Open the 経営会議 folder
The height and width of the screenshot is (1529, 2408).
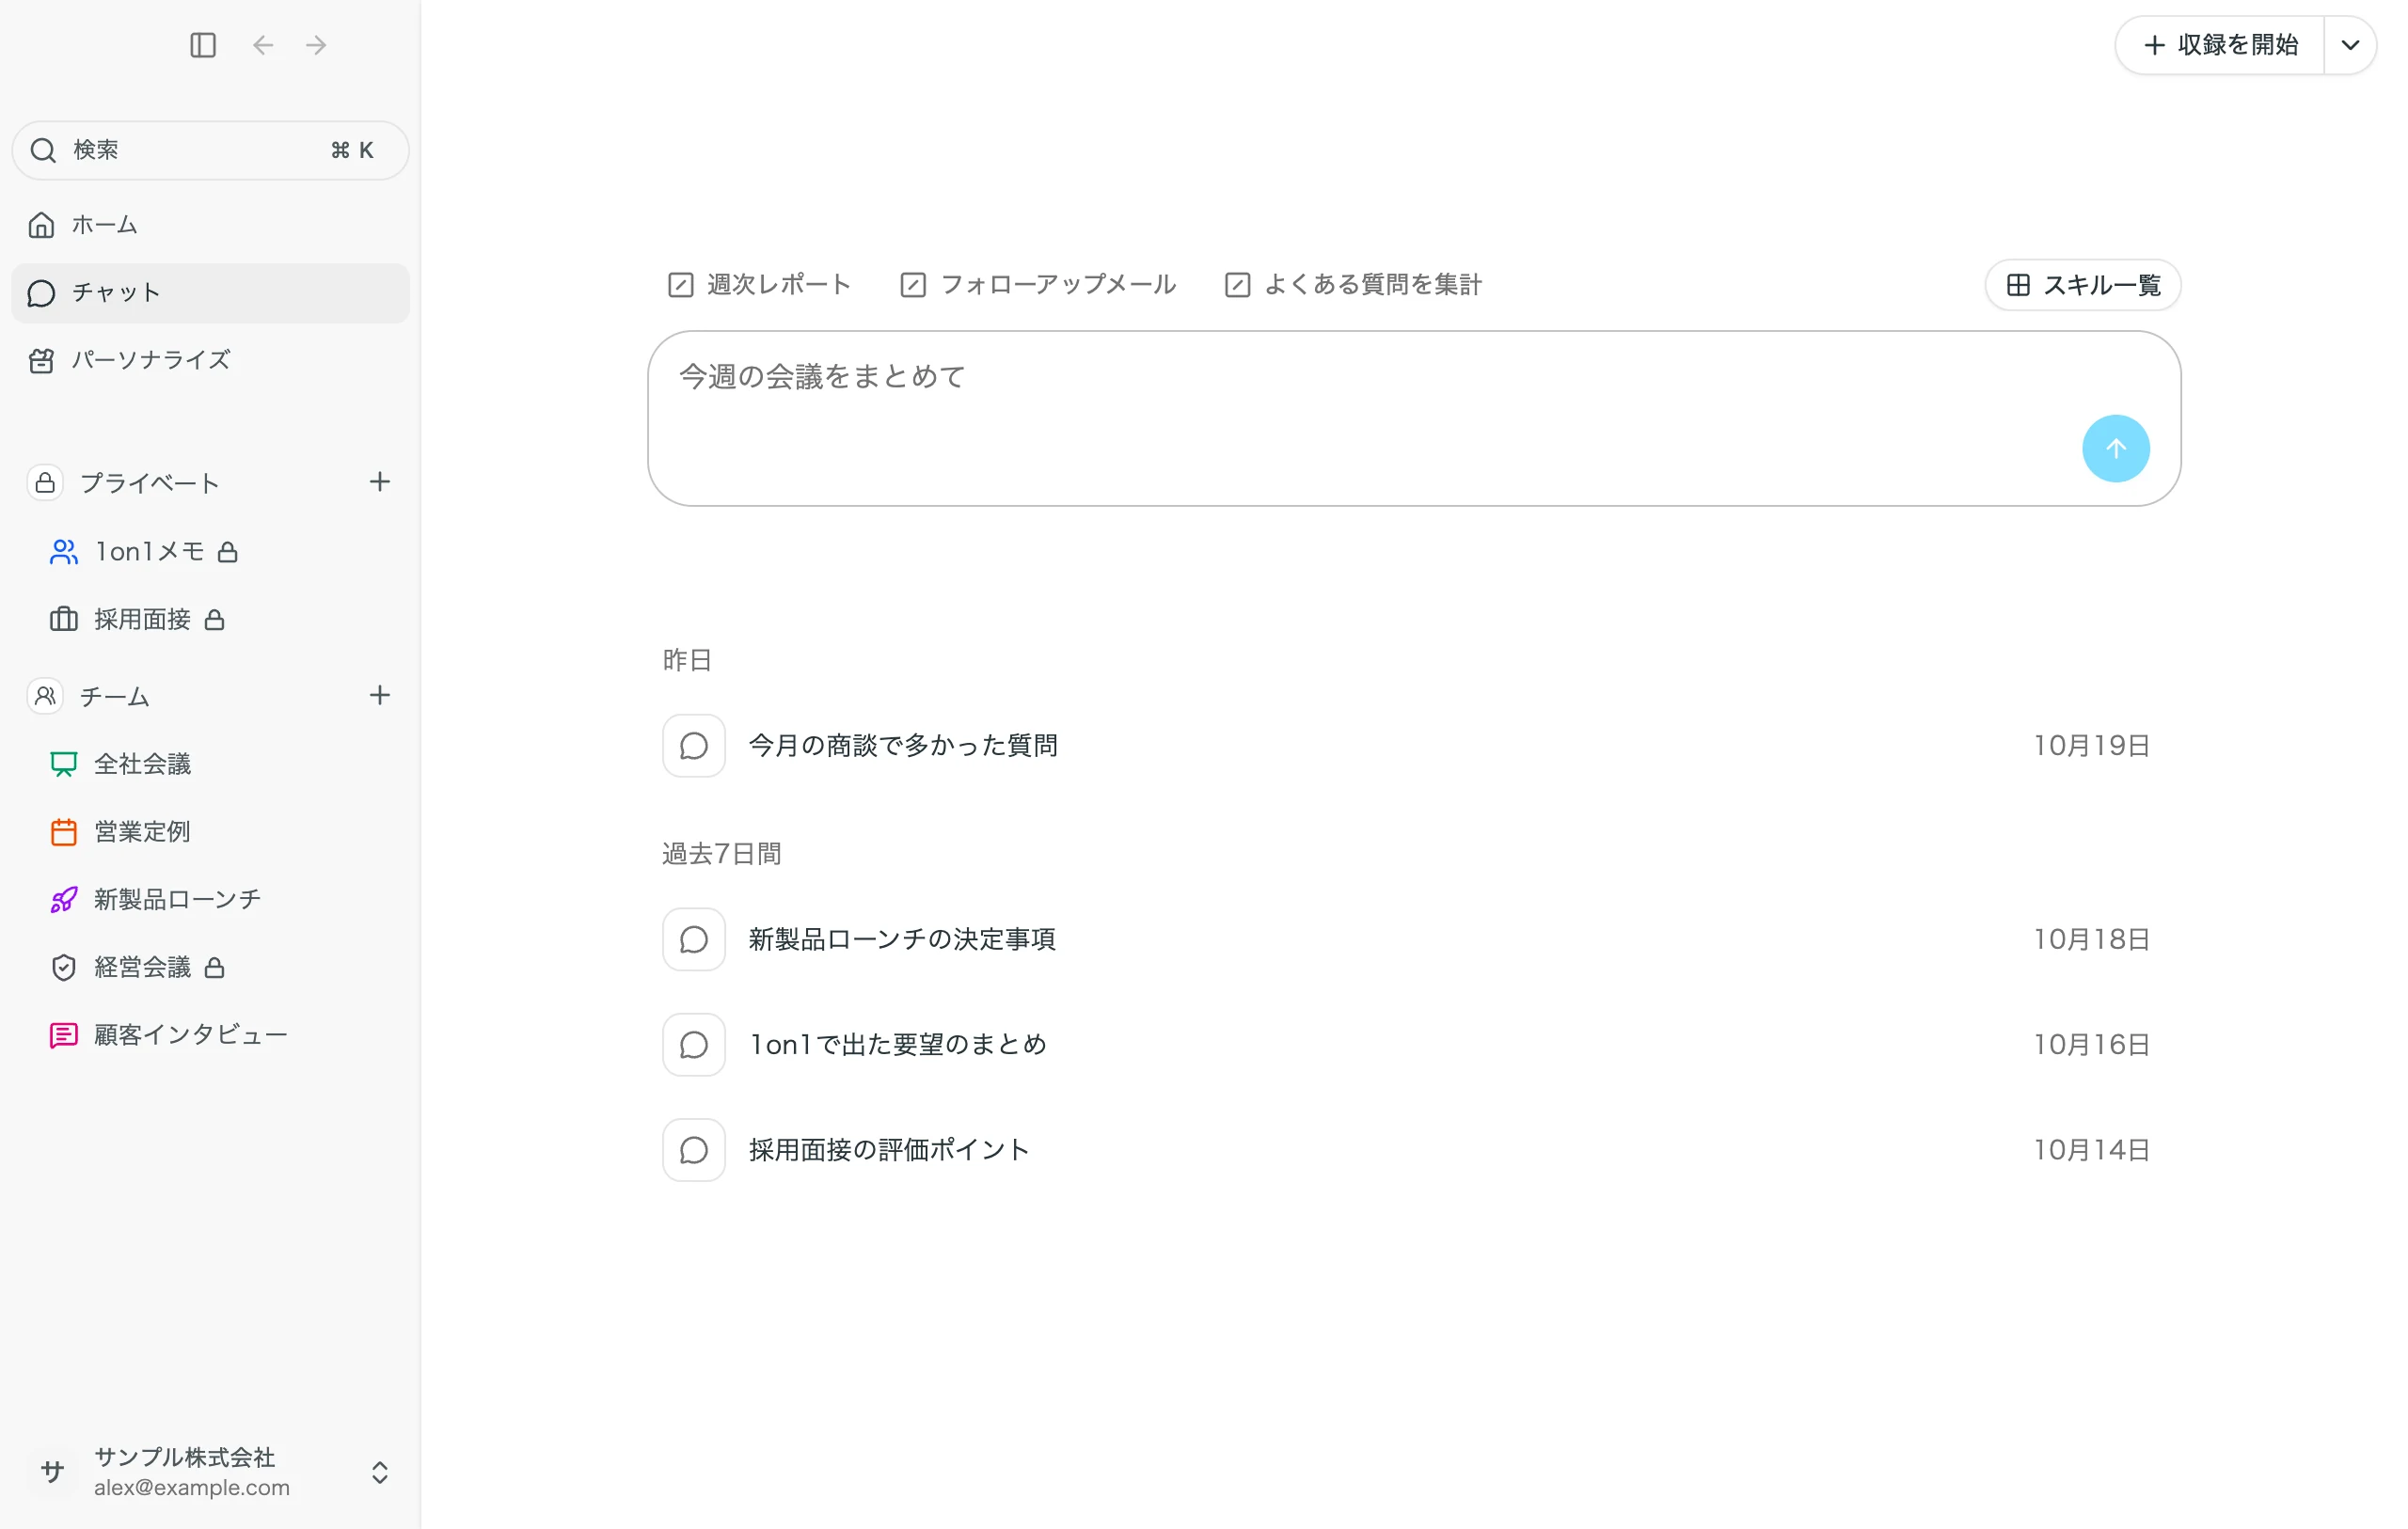(x=210, y=968)
